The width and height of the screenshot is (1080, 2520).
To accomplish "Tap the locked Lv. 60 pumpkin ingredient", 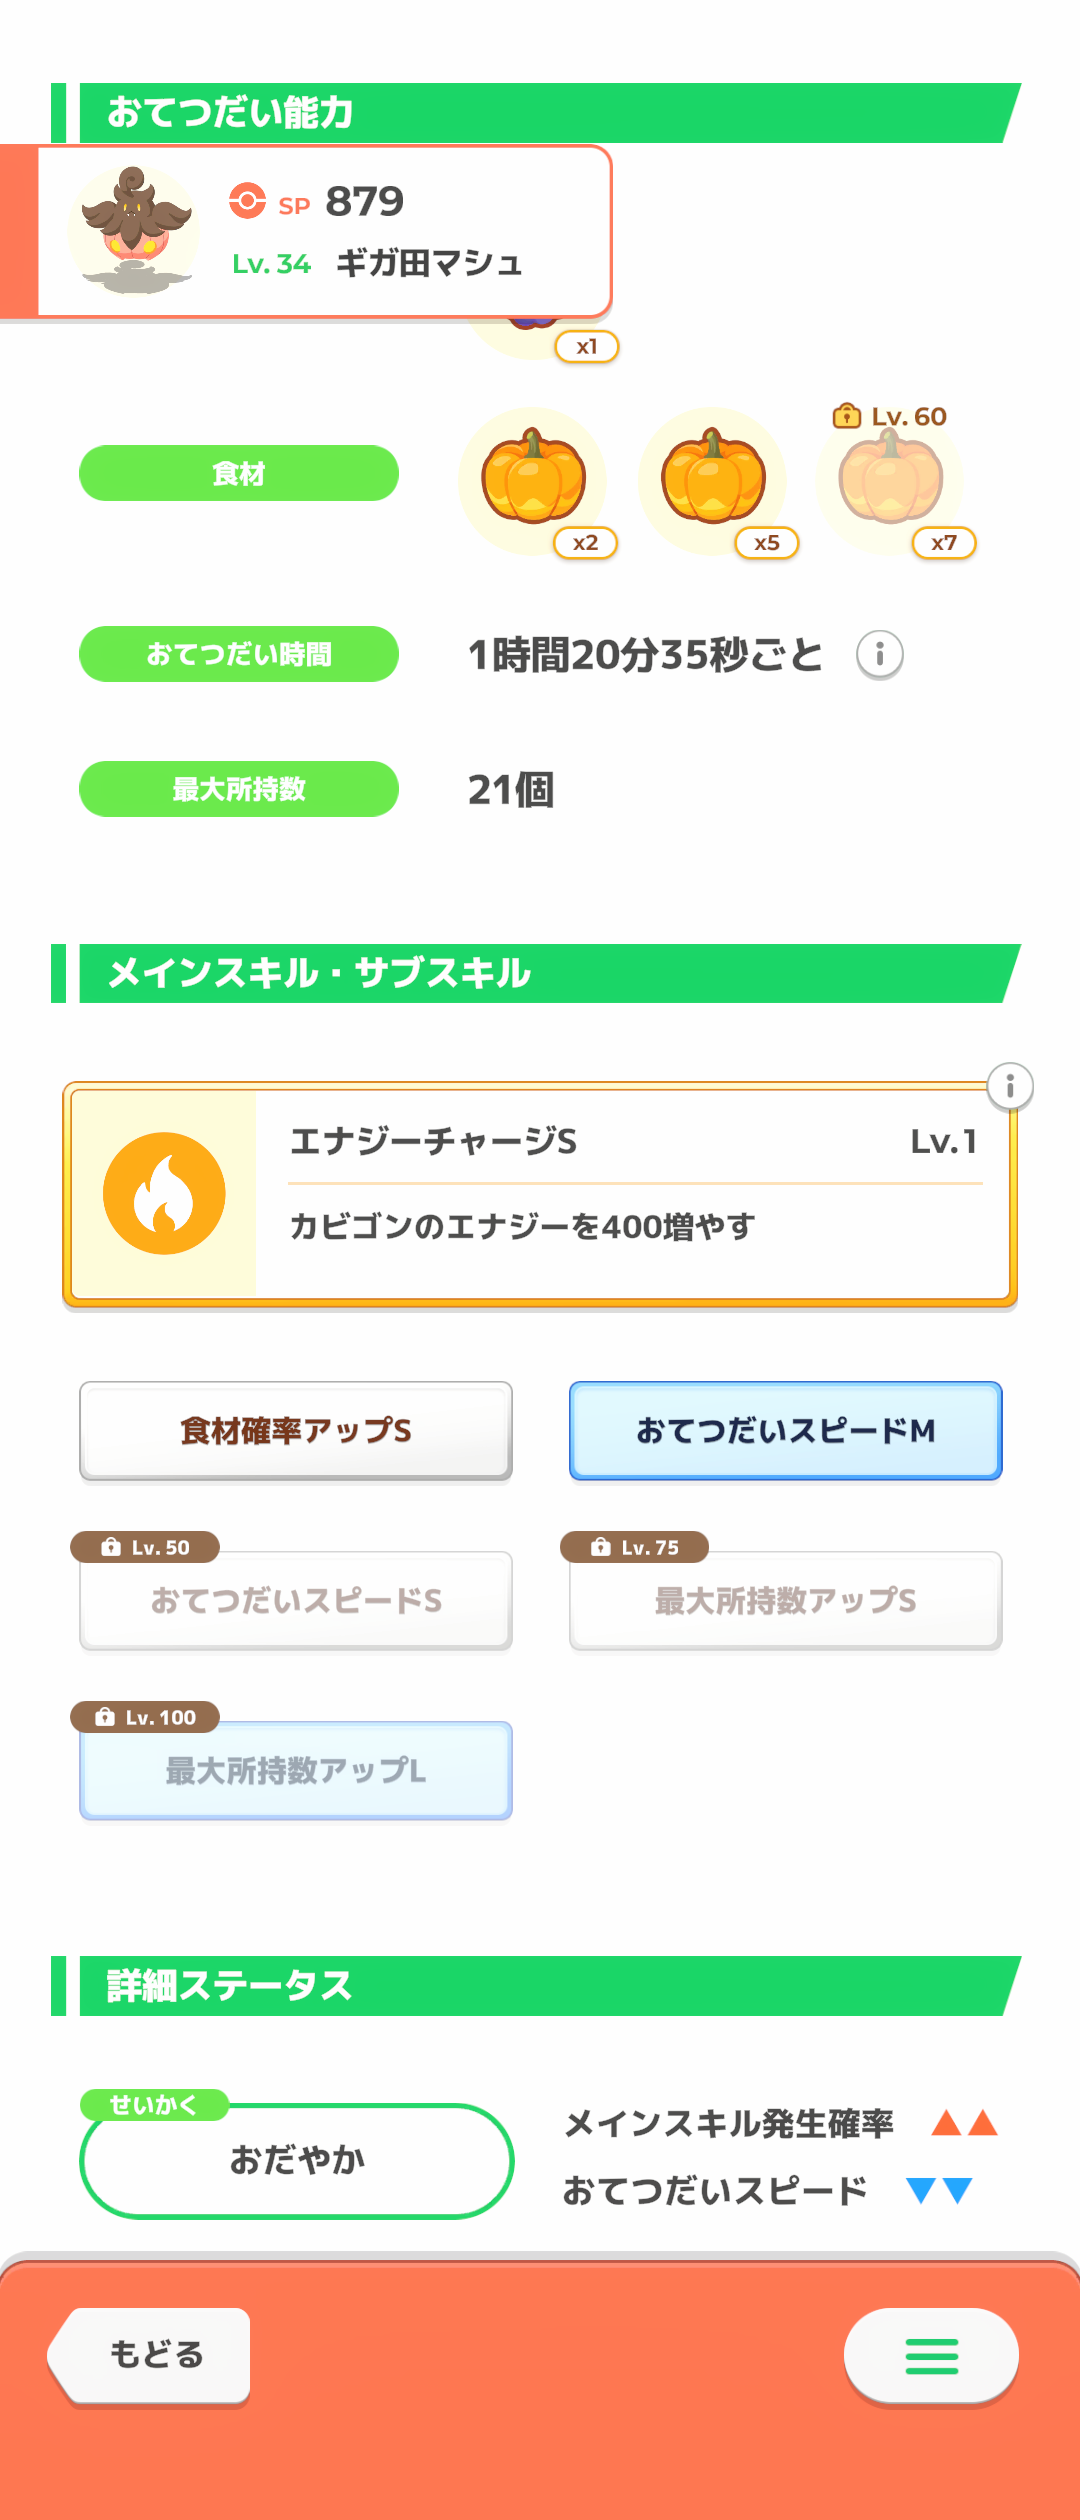I will (x=890, y=478).
